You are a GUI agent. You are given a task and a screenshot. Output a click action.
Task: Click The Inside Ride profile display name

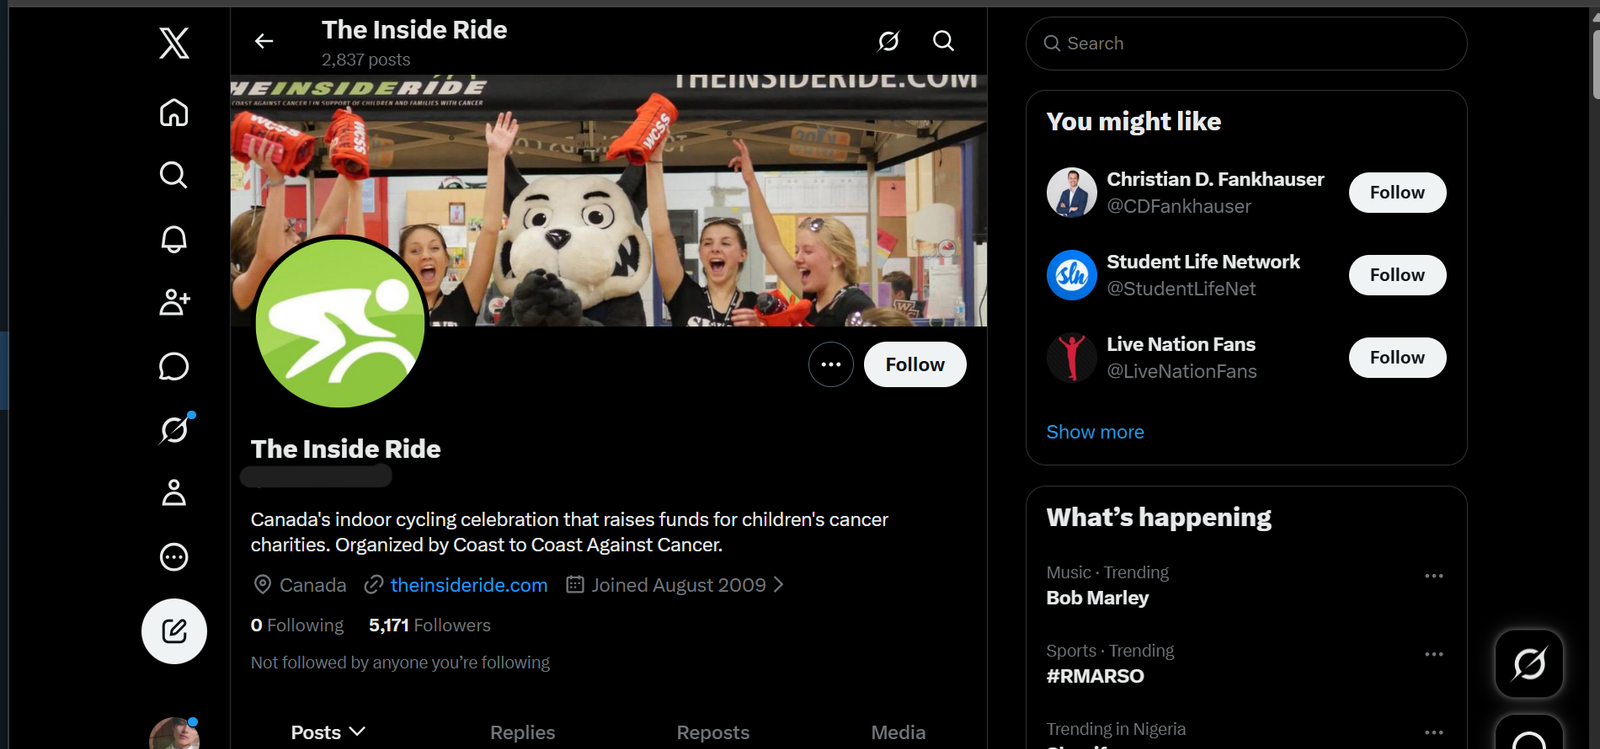[345, 449]
